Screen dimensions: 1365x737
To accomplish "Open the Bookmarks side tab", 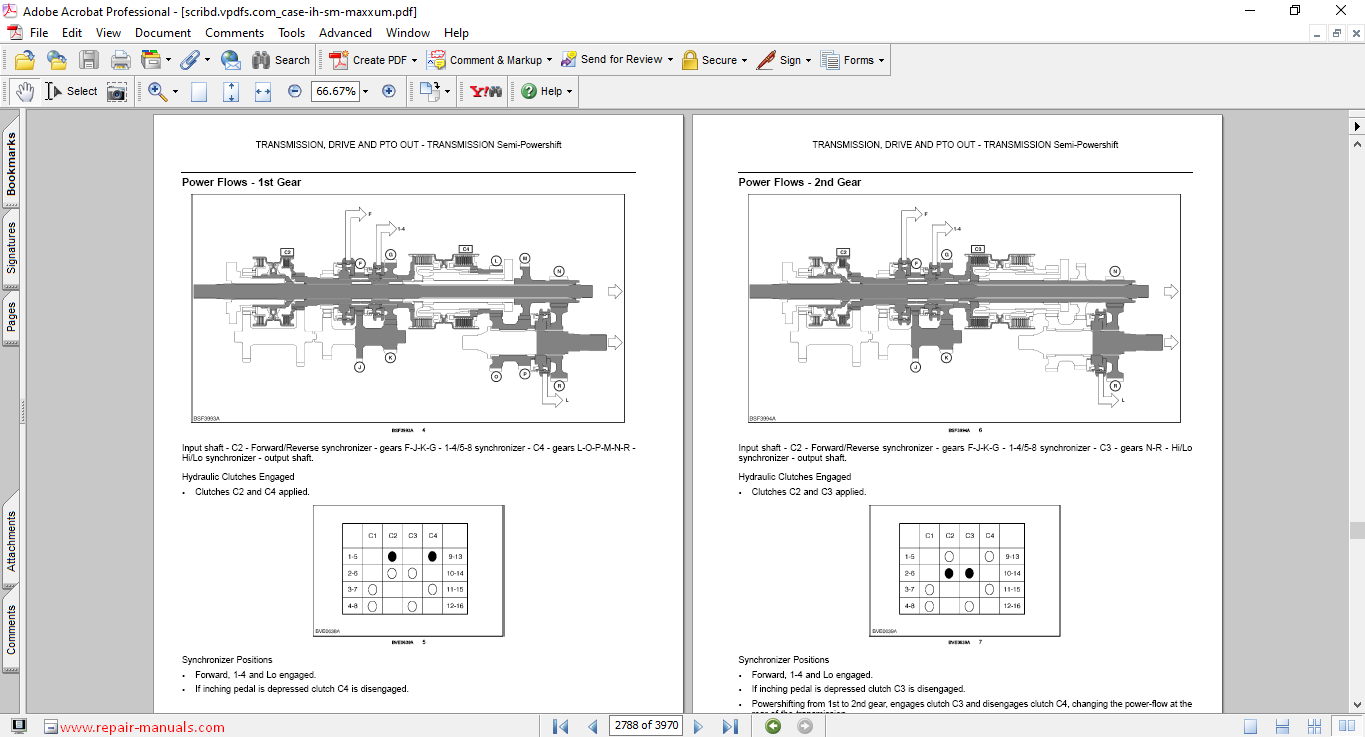I will pyautogui.click(x=11, y=165).
